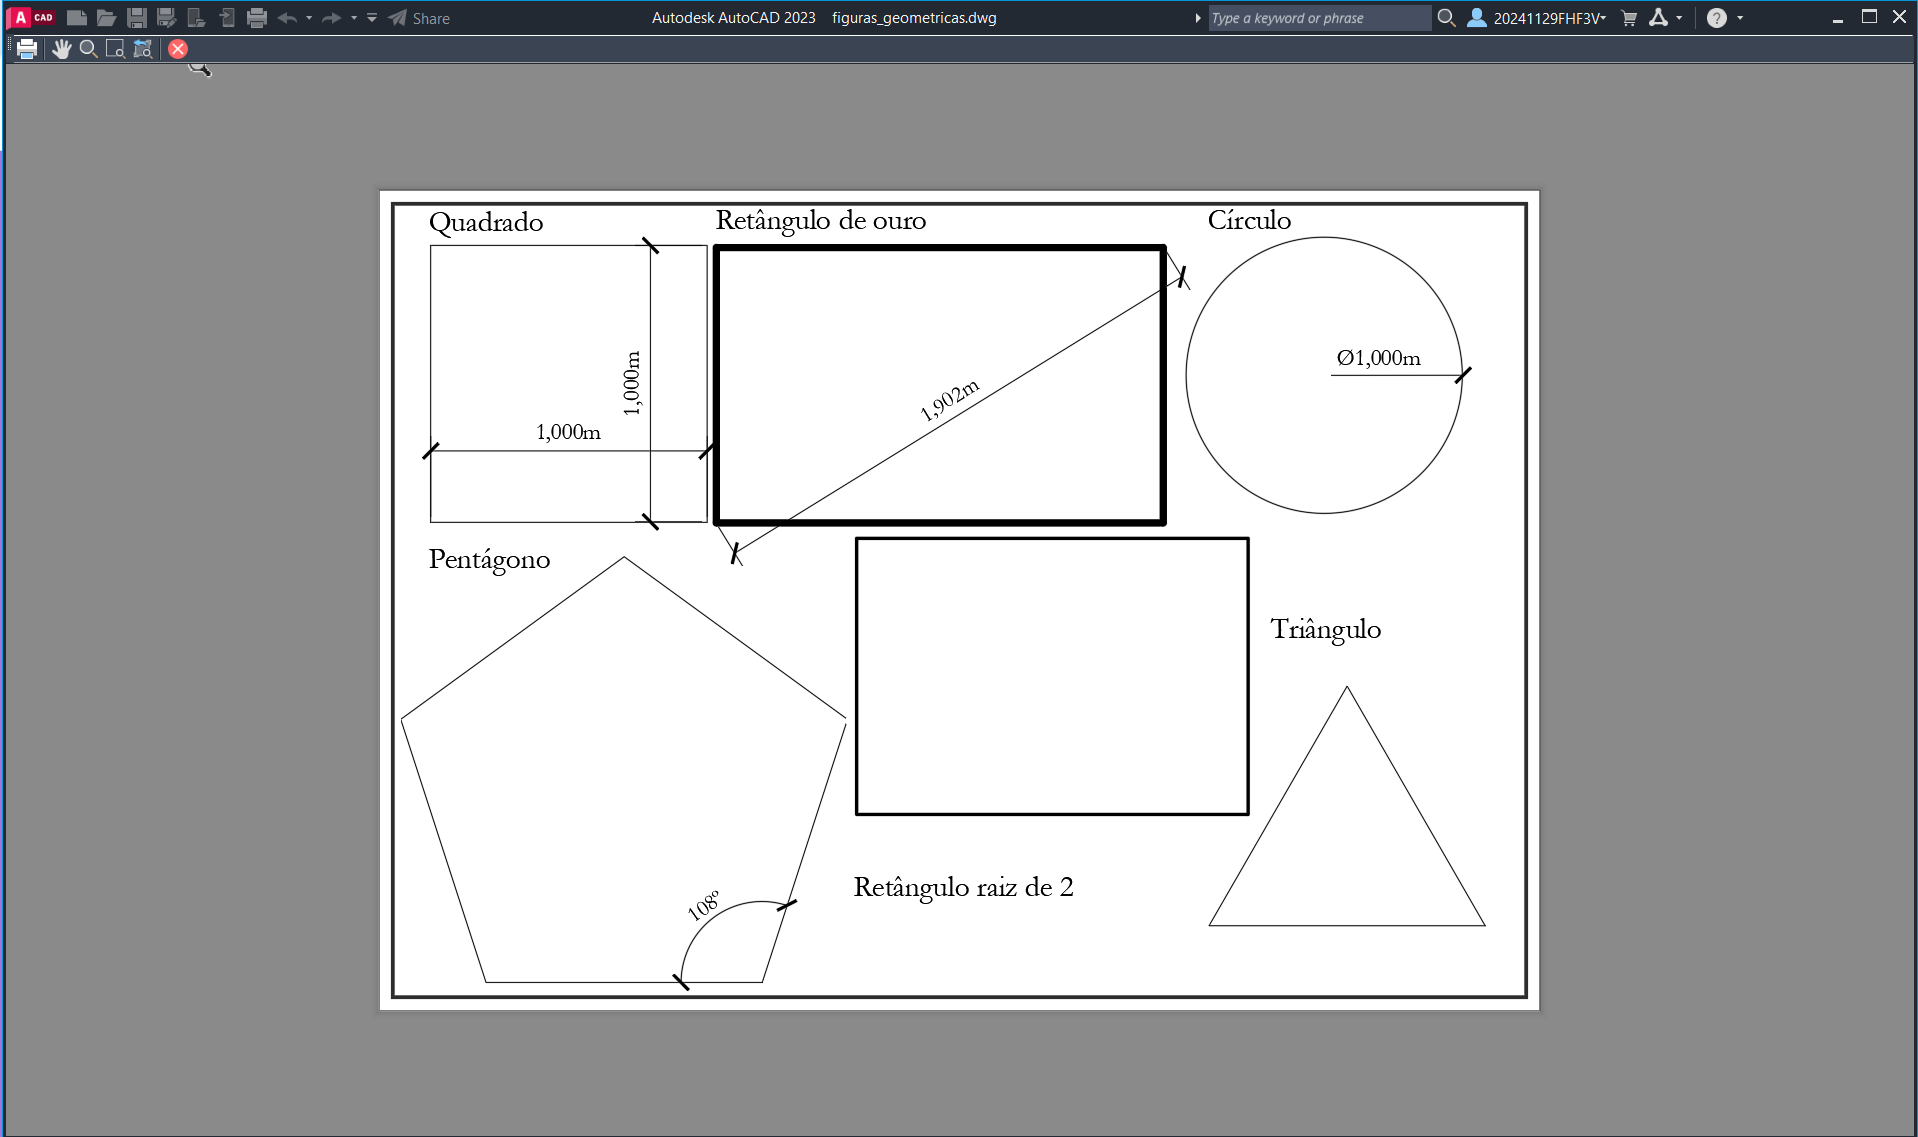Create a new drawing from Quick Access
The image size is (1918, 1137).
[76, 18]
